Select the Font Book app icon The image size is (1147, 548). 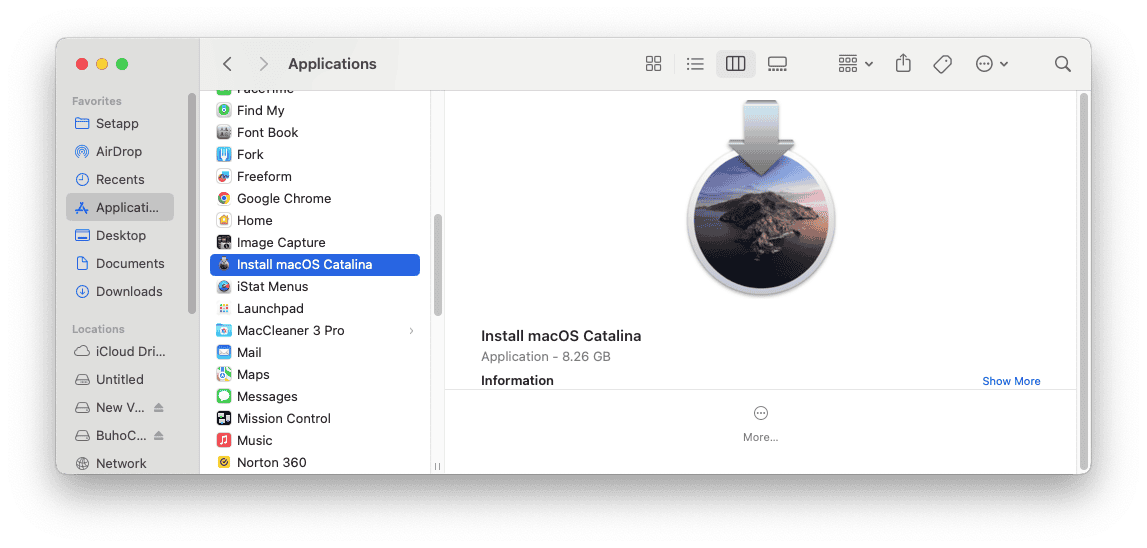coord(224,132)
